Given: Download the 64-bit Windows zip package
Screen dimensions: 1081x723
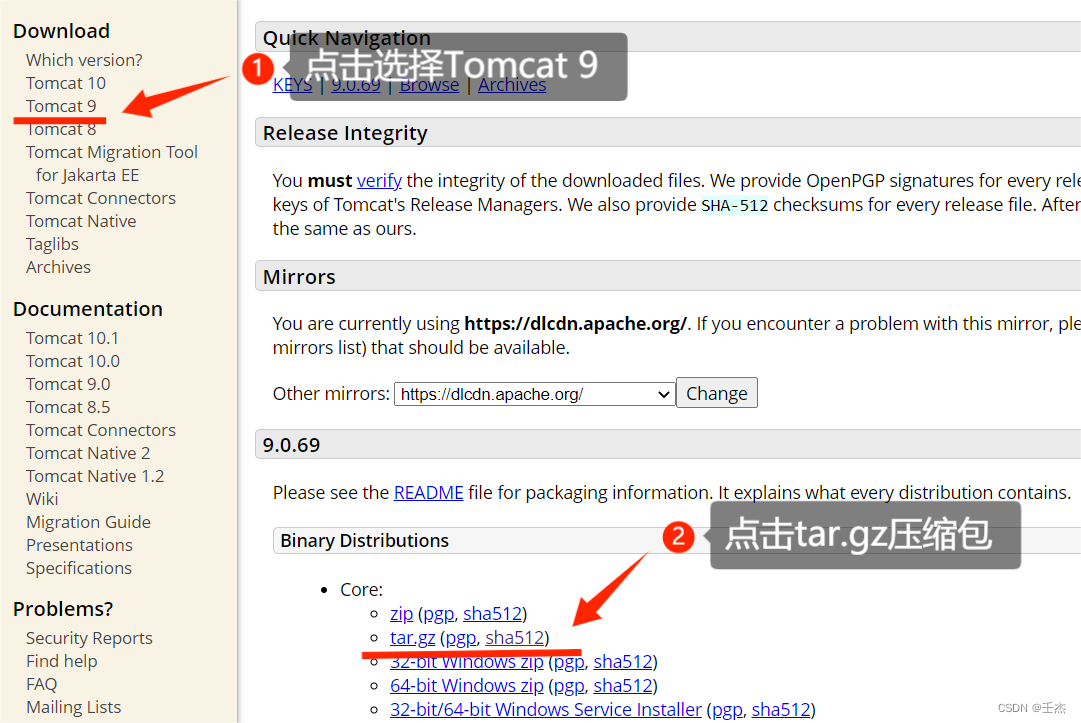Looking at the screenshot, I should (x=466, y=685).
